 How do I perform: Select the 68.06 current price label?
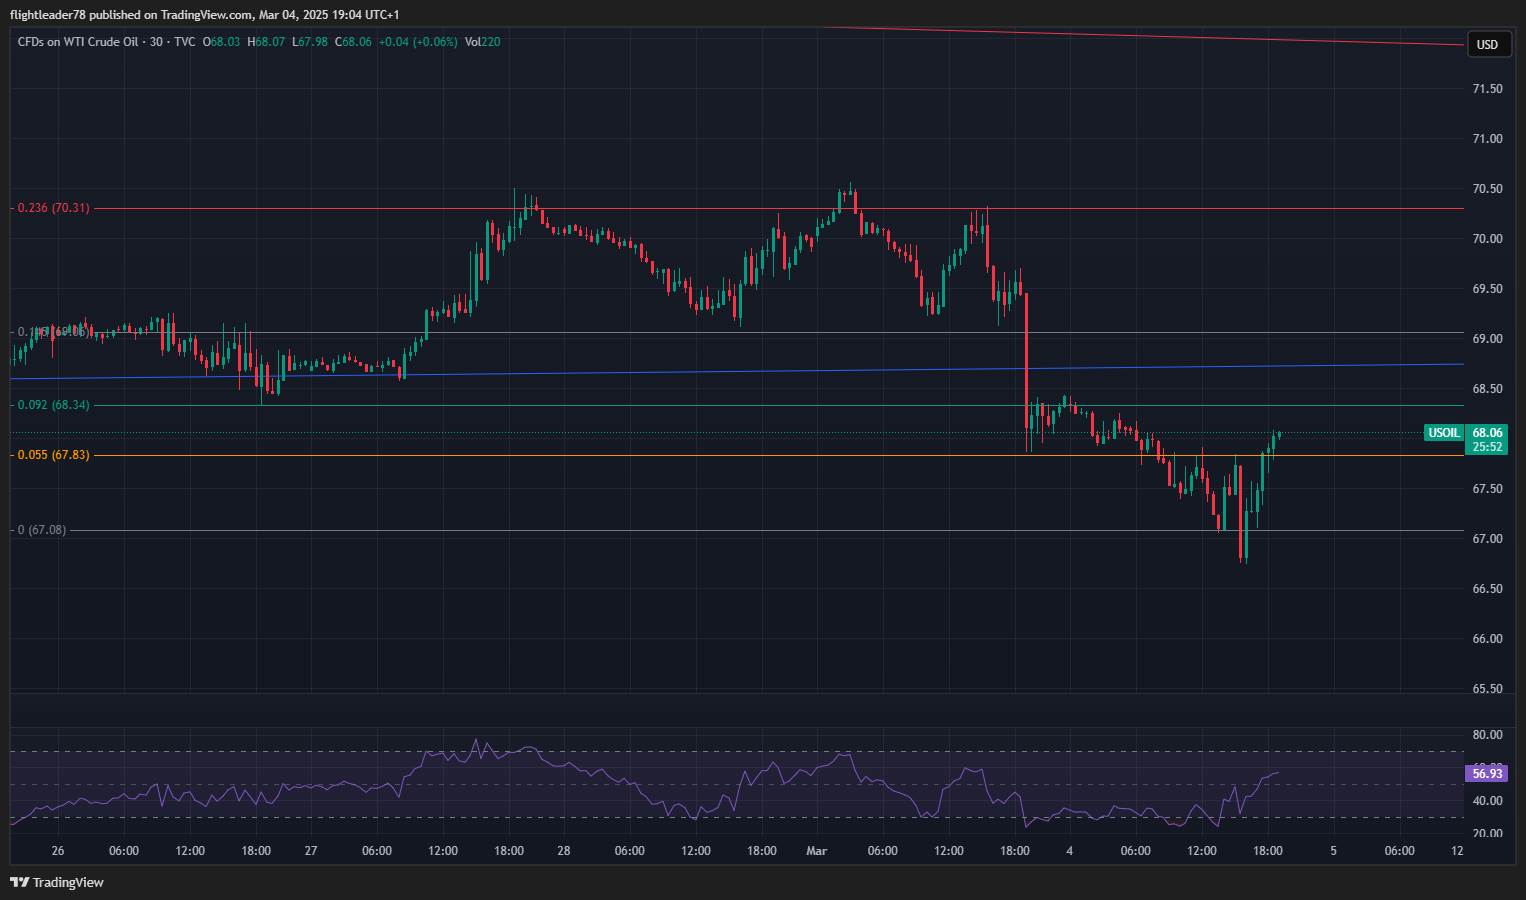click(x=1487, y=433)
